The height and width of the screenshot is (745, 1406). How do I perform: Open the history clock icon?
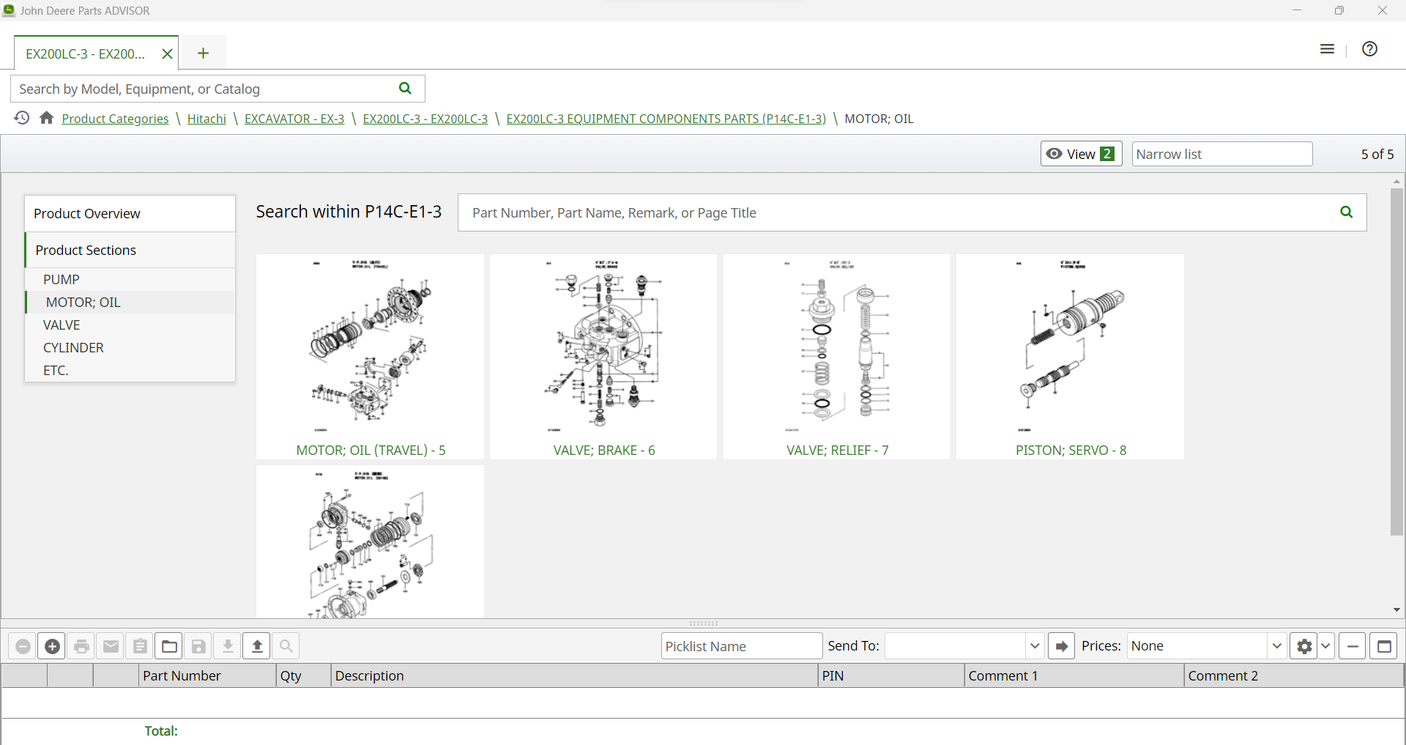[x=21, y=118]
